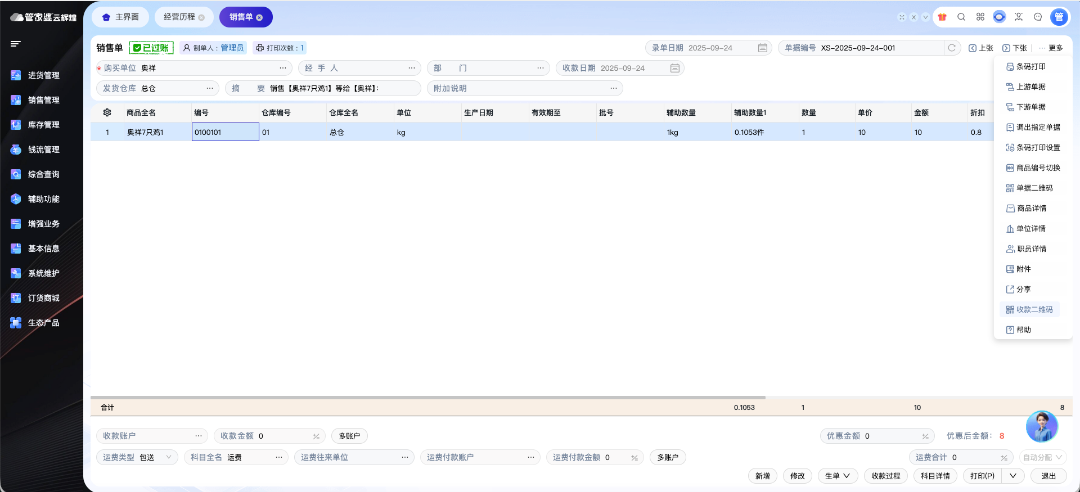This screenshot has height=492, width=1080.
Task: Click the 上张 previous document button
Action: 980,48
